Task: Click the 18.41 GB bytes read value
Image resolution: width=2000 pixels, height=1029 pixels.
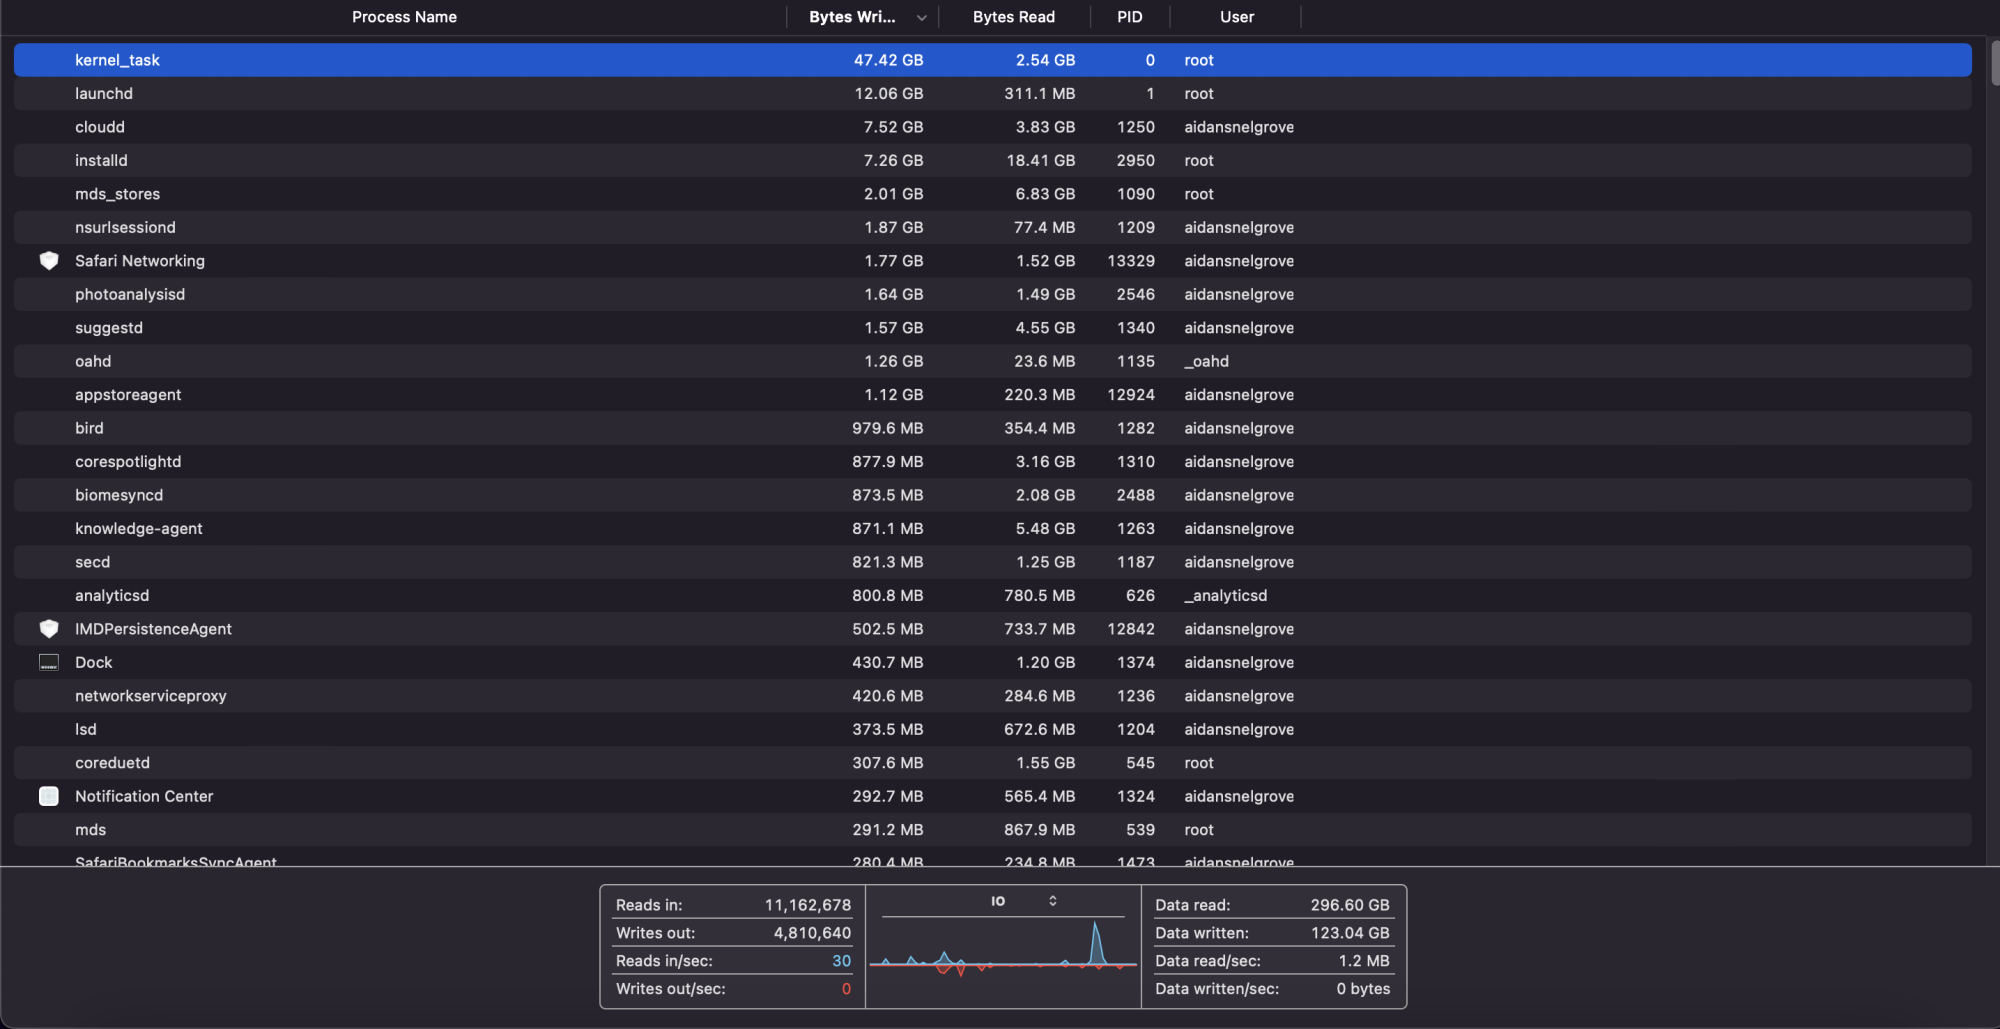Action: [x=1040, y=161]
